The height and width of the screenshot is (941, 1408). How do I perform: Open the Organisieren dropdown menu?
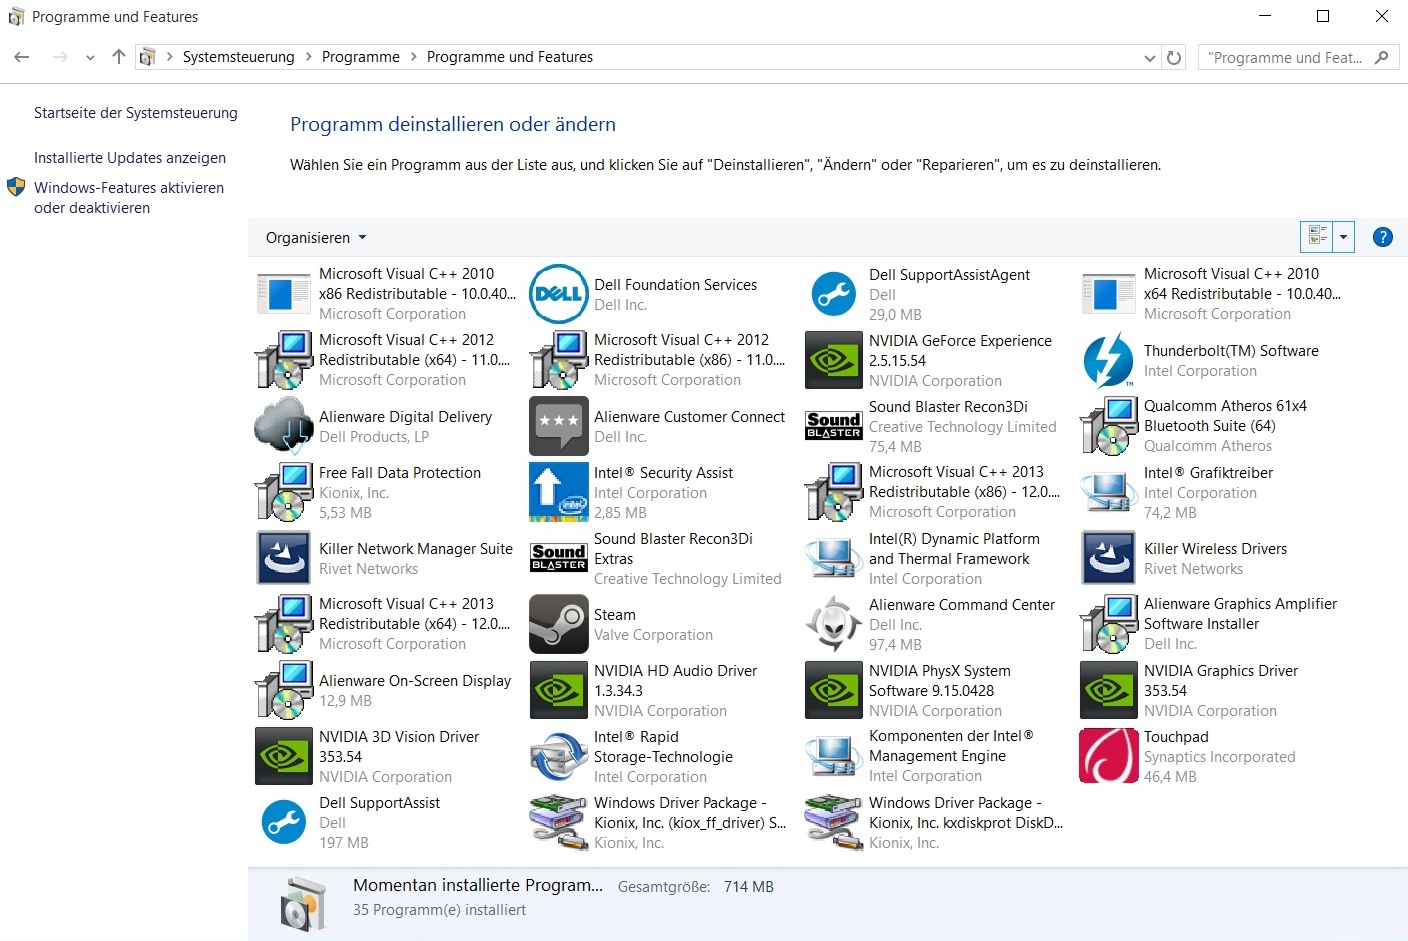coord(316,238)
